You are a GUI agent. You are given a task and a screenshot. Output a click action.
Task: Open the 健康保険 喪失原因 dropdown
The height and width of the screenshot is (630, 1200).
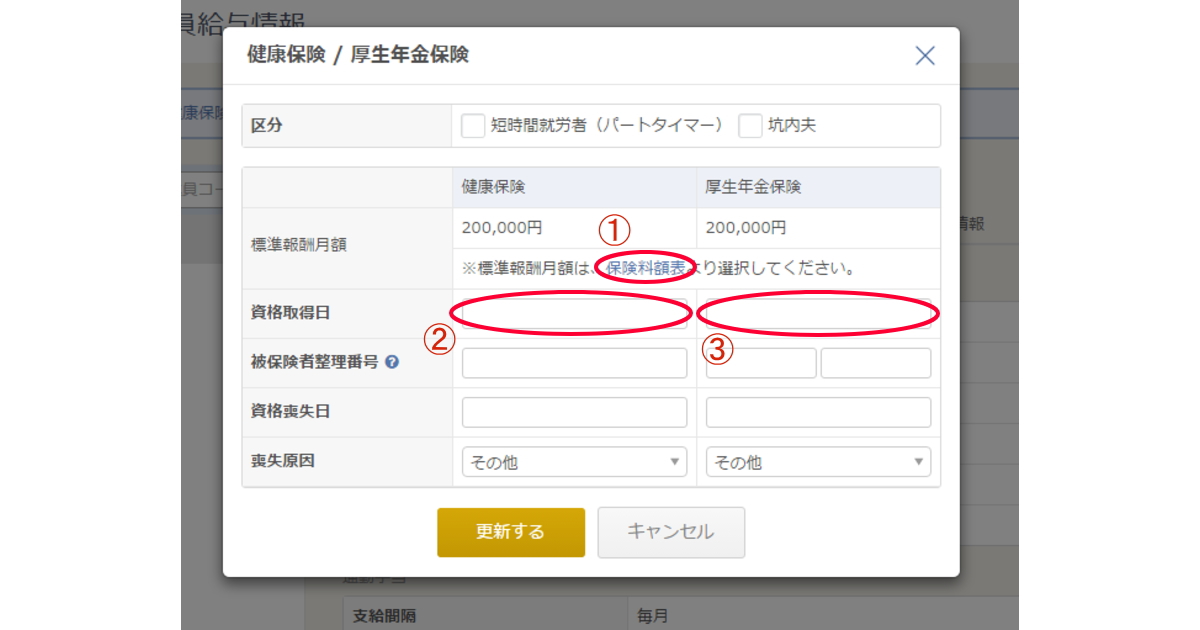575,462
